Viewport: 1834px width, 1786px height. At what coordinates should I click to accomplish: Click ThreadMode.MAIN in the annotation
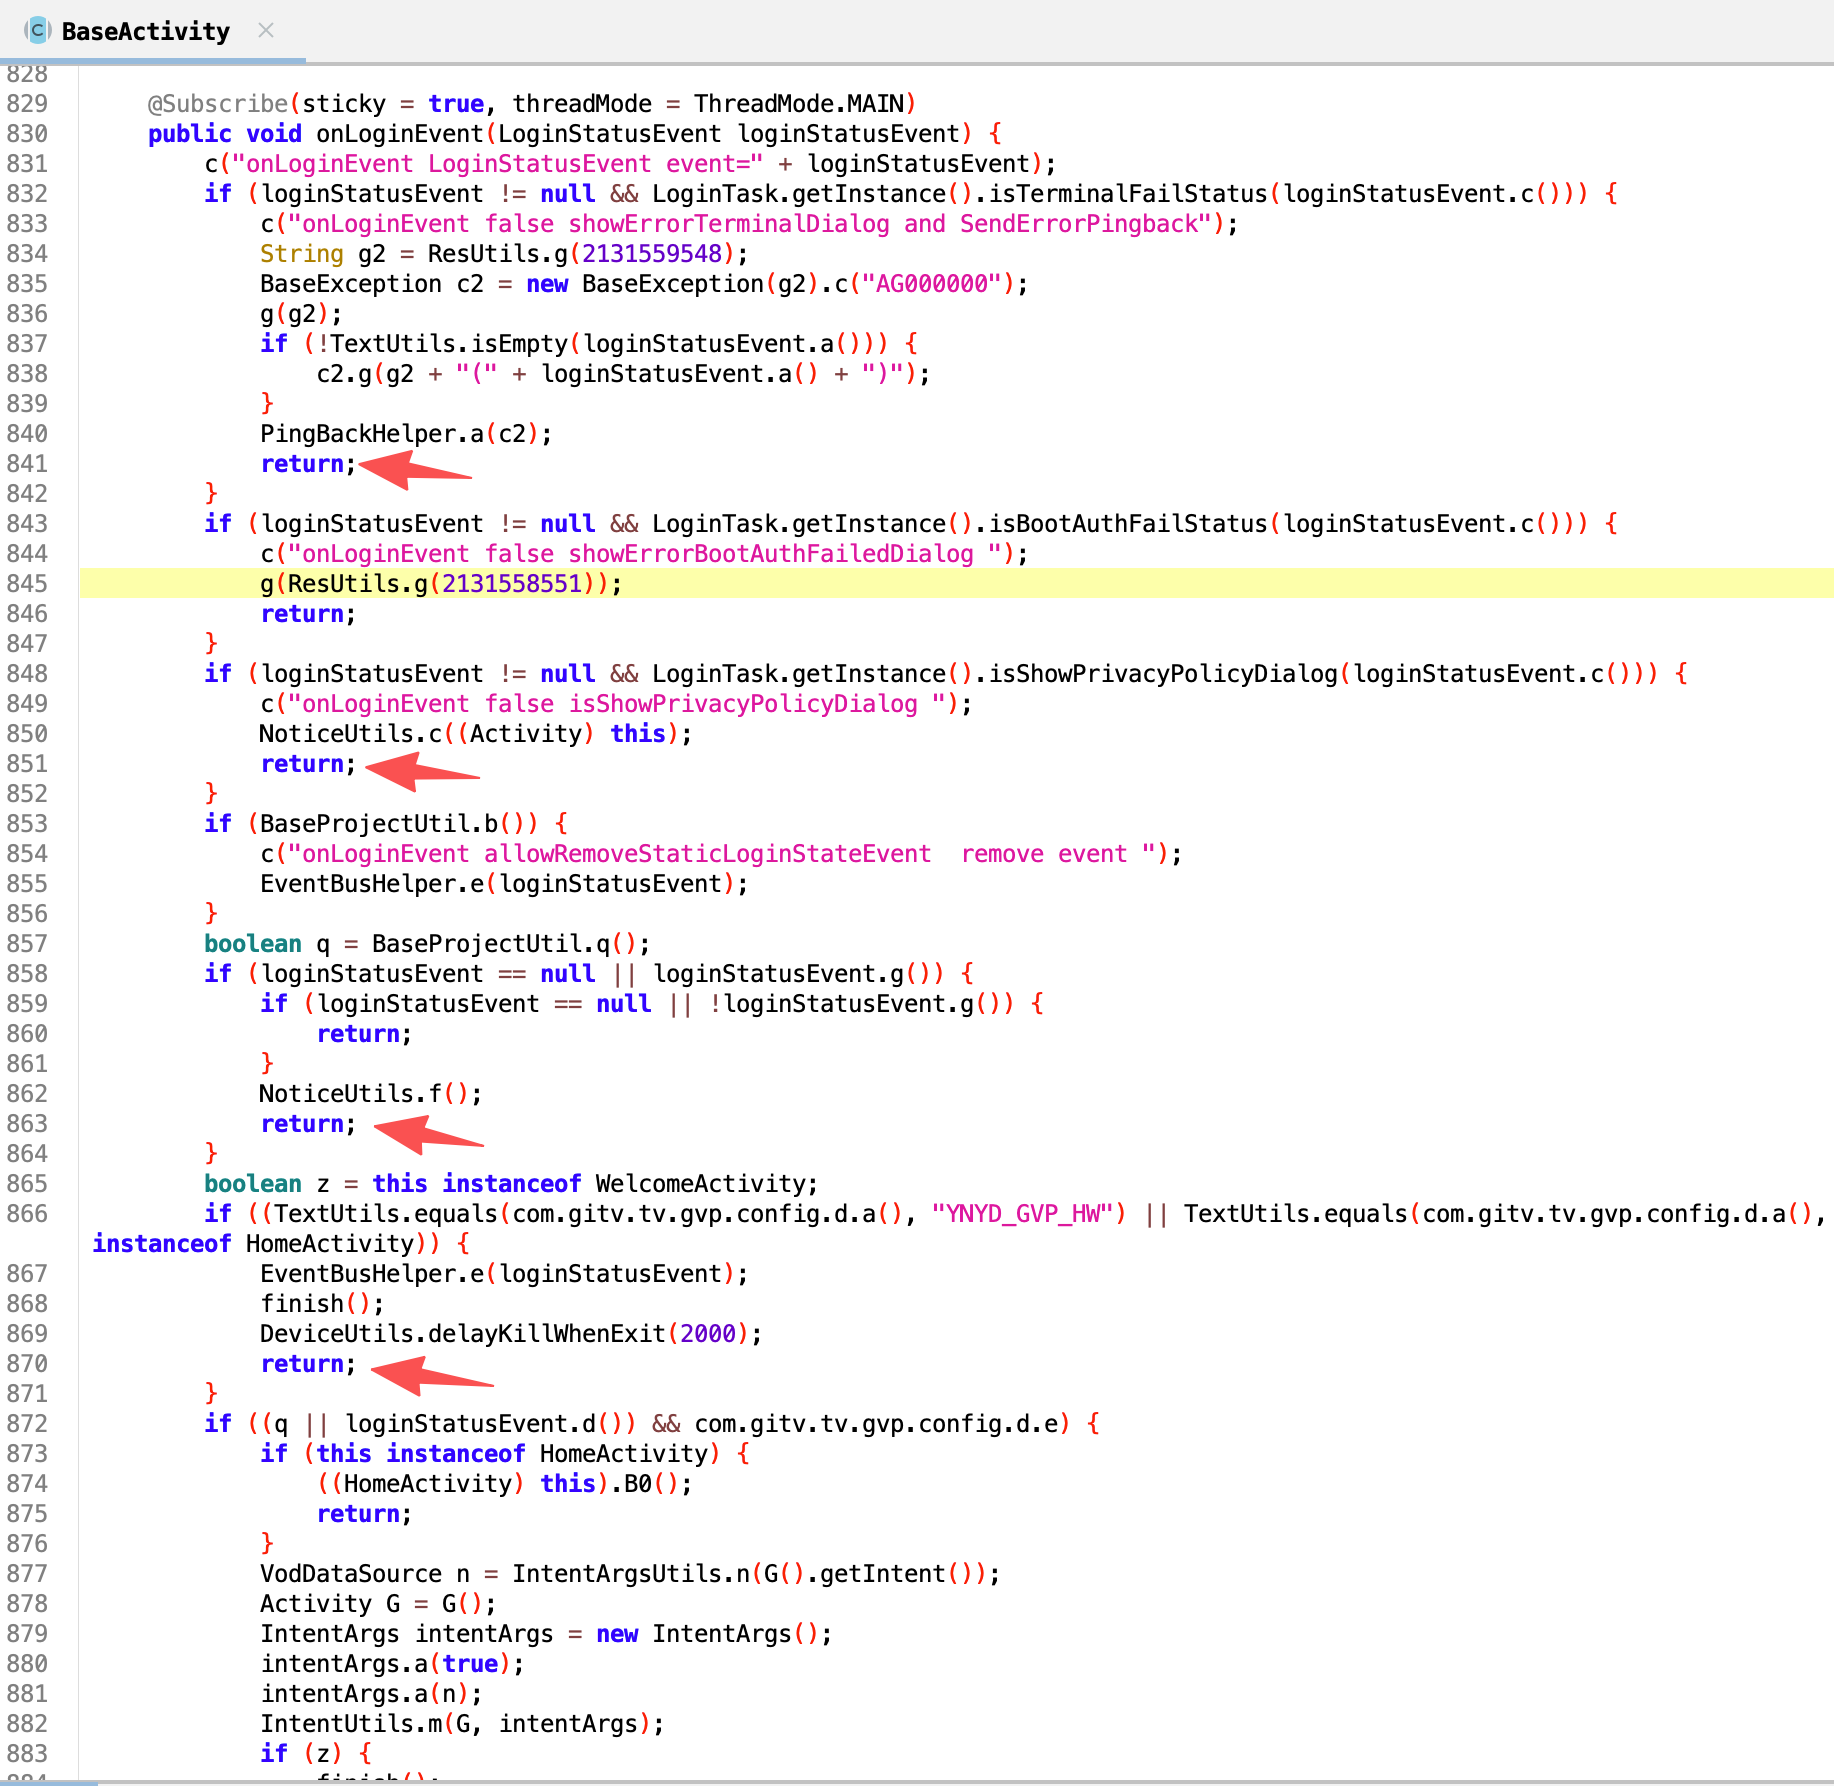click(x=798, y=104)
